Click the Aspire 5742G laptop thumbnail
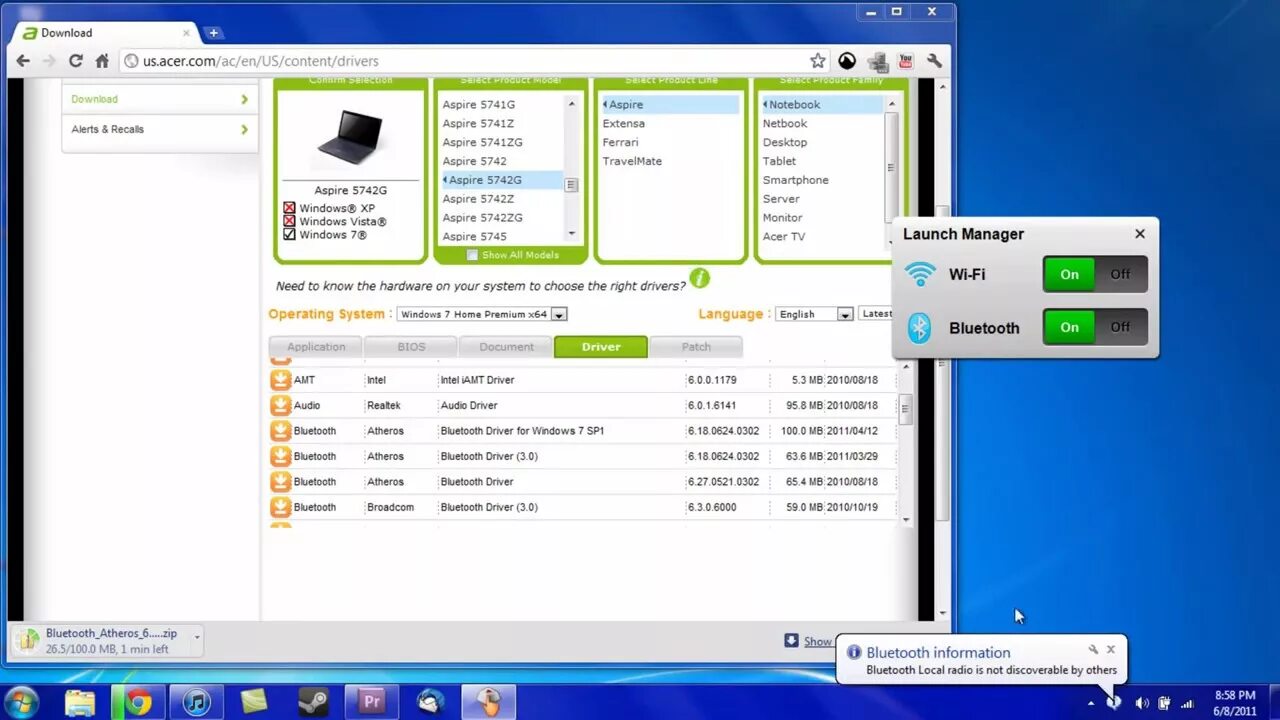The height and width of the screenshot is (720, 1280). click(350, 137)
